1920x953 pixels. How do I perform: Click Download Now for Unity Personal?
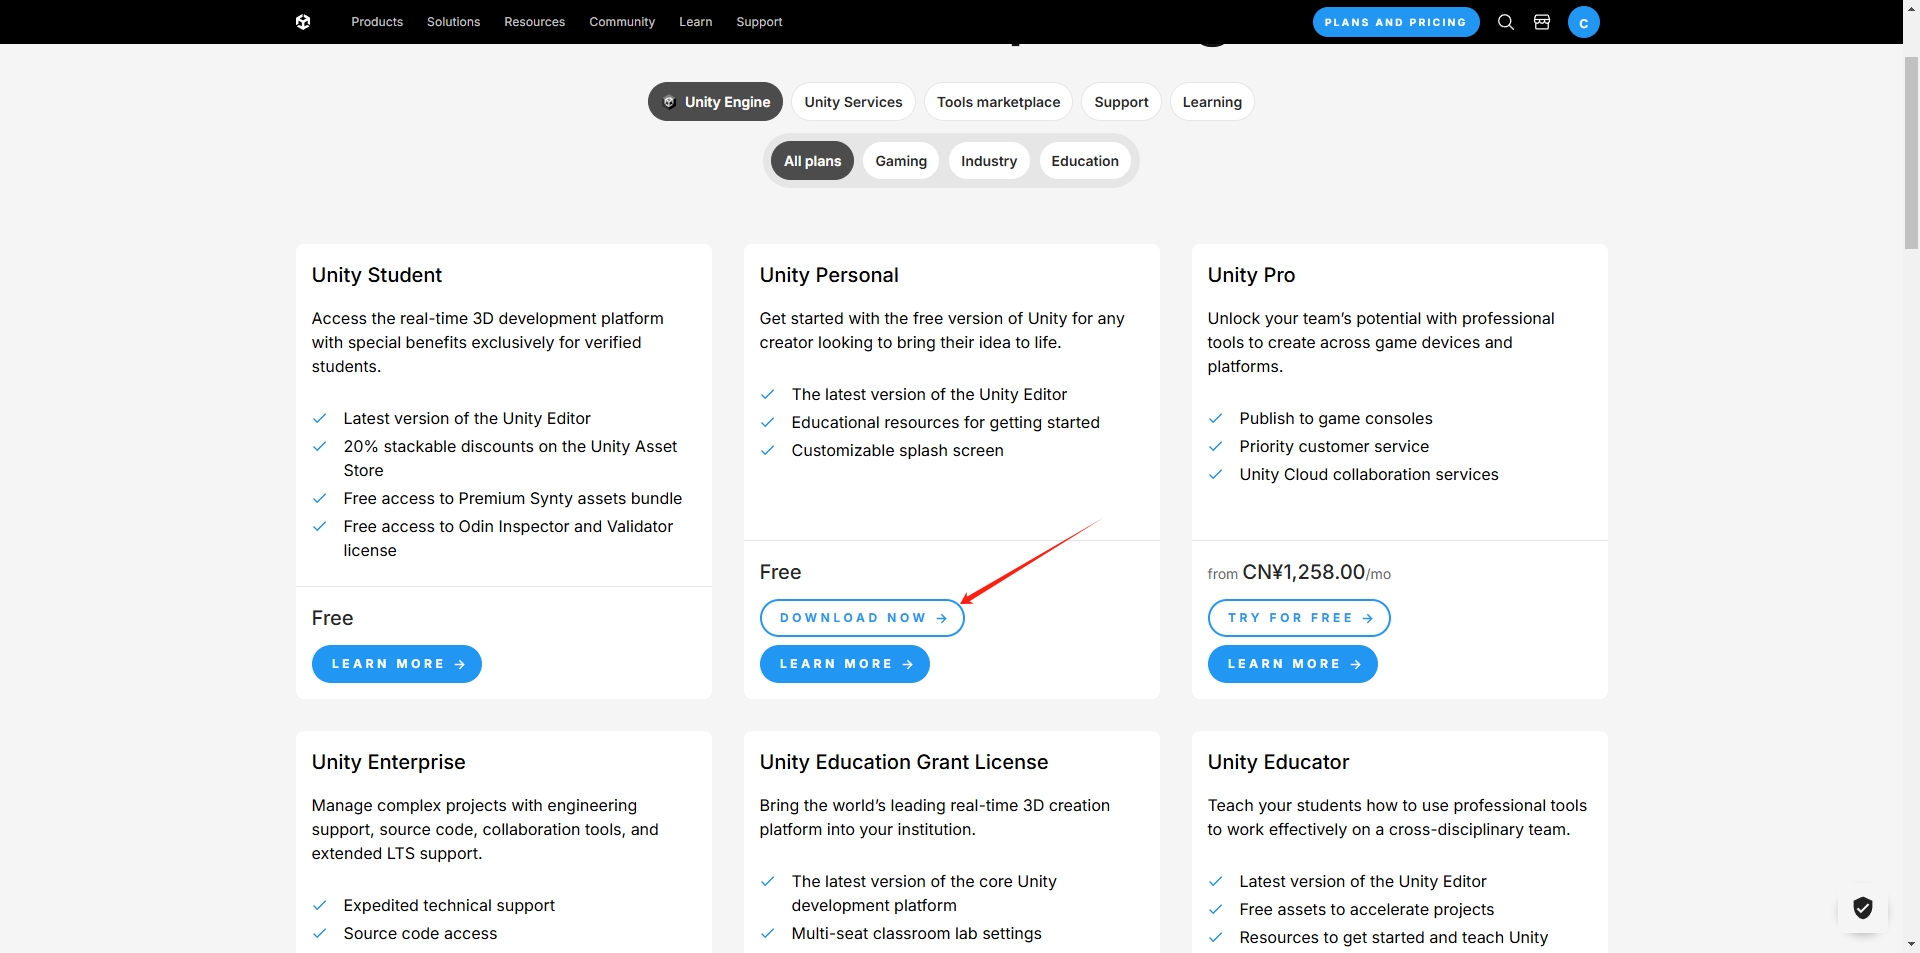click(x=862, y=618)
